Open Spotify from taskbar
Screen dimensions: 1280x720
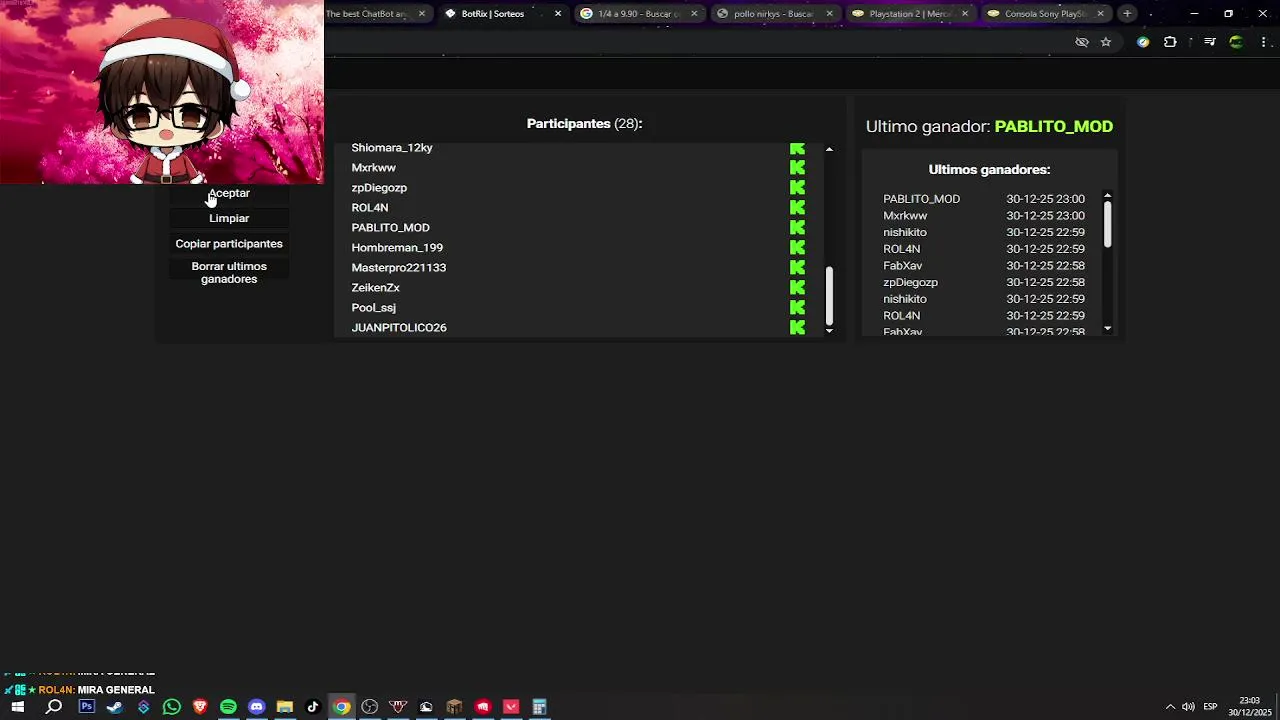click(228, 707)
